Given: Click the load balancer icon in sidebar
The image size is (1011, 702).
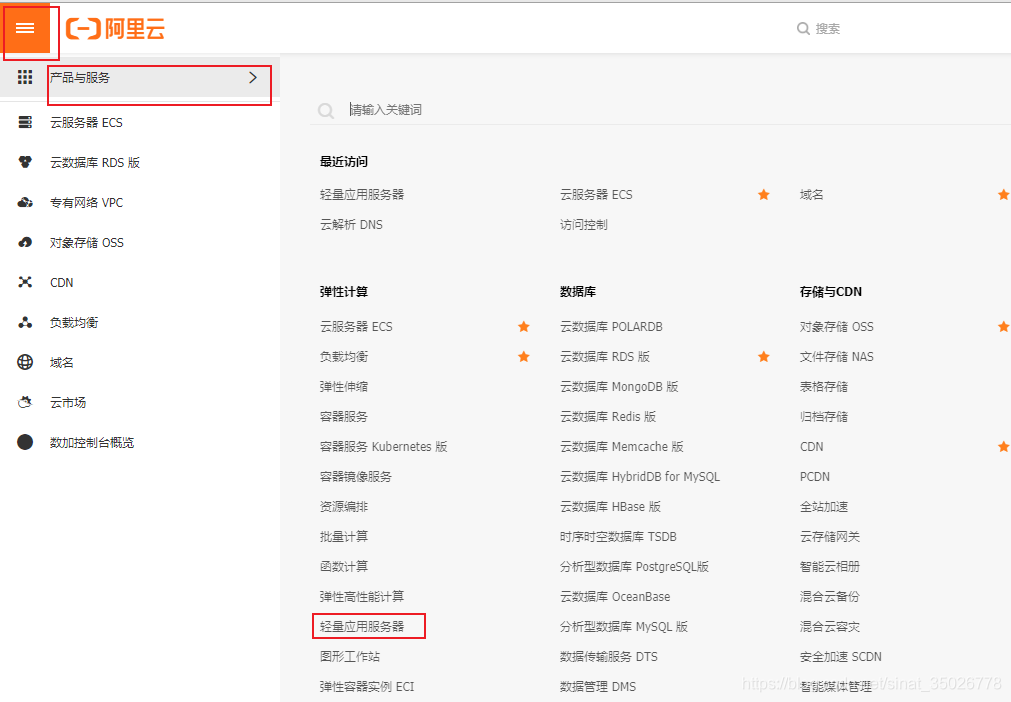Looking at the screenshot, I should (25, 322).
